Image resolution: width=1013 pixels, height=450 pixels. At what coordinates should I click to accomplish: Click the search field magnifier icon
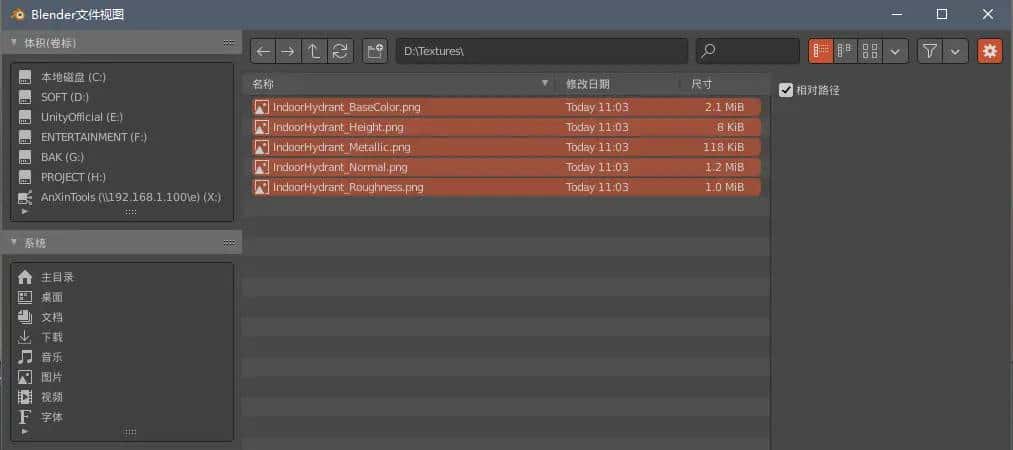coord(708,52)
